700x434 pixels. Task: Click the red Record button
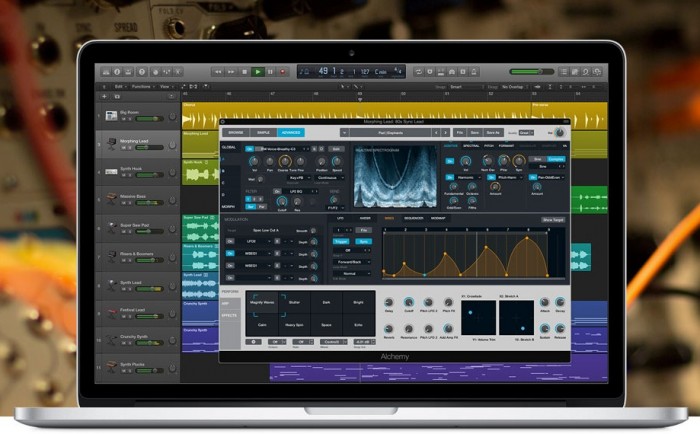(283, 71)
